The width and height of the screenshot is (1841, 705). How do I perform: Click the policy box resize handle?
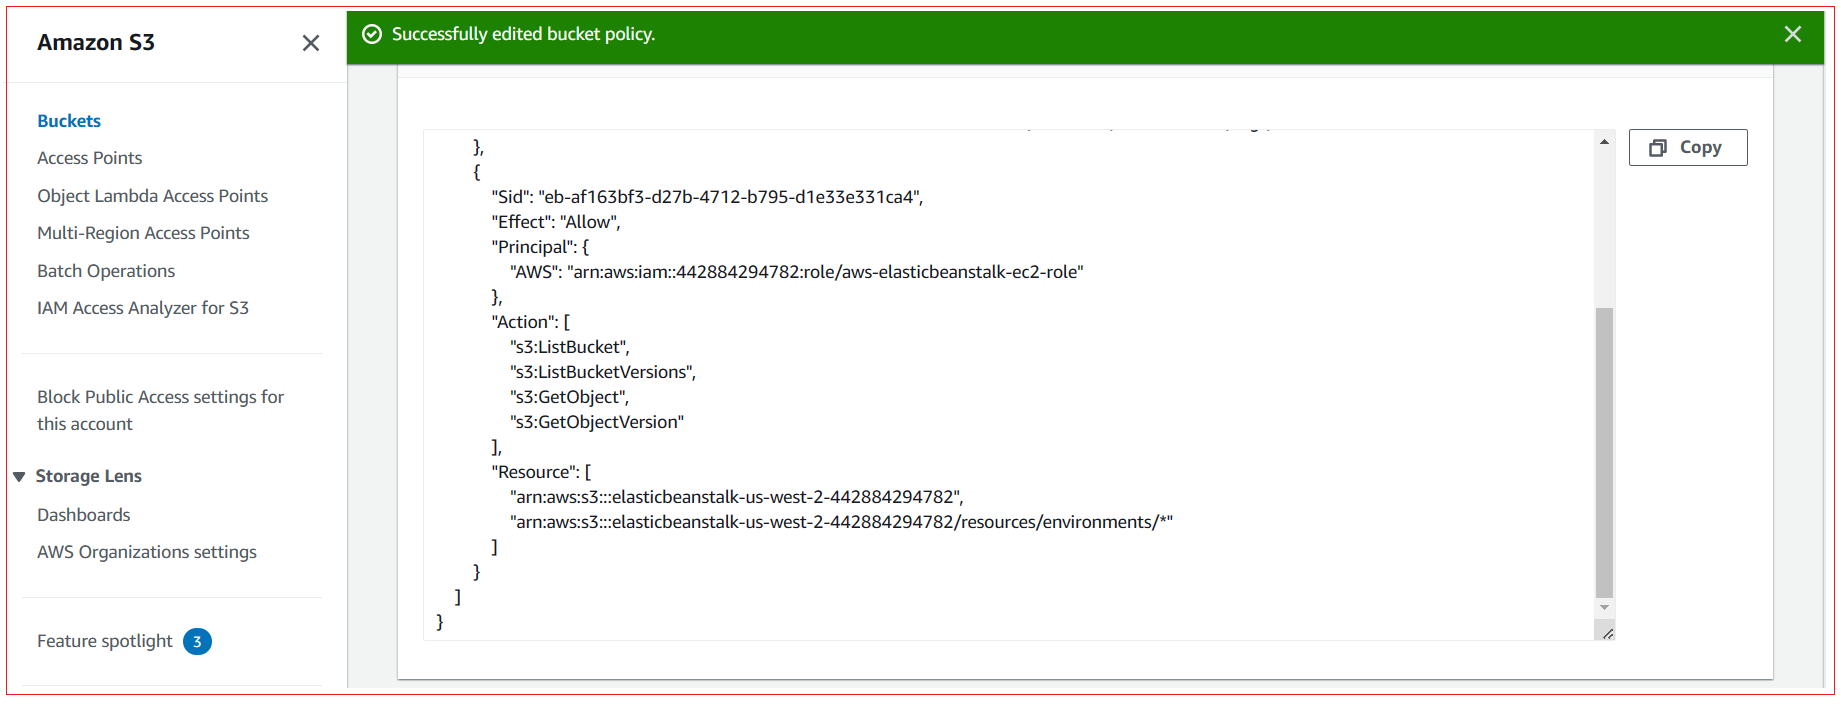[1607, 633]
